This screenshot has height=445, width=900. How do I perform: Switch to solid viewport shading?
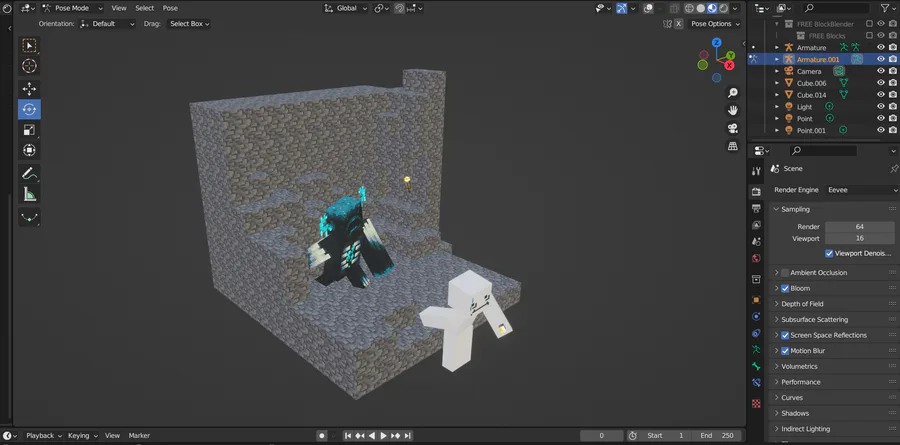701,8
